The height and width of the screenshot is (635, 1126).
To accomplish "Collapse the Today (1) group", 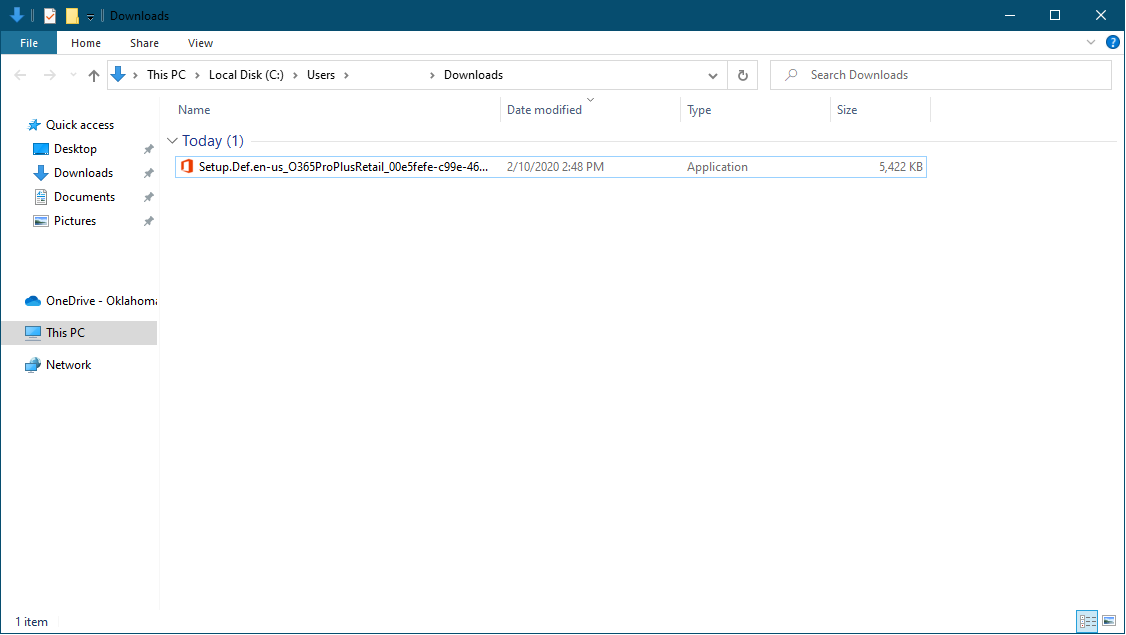I will tap(172, 141).
